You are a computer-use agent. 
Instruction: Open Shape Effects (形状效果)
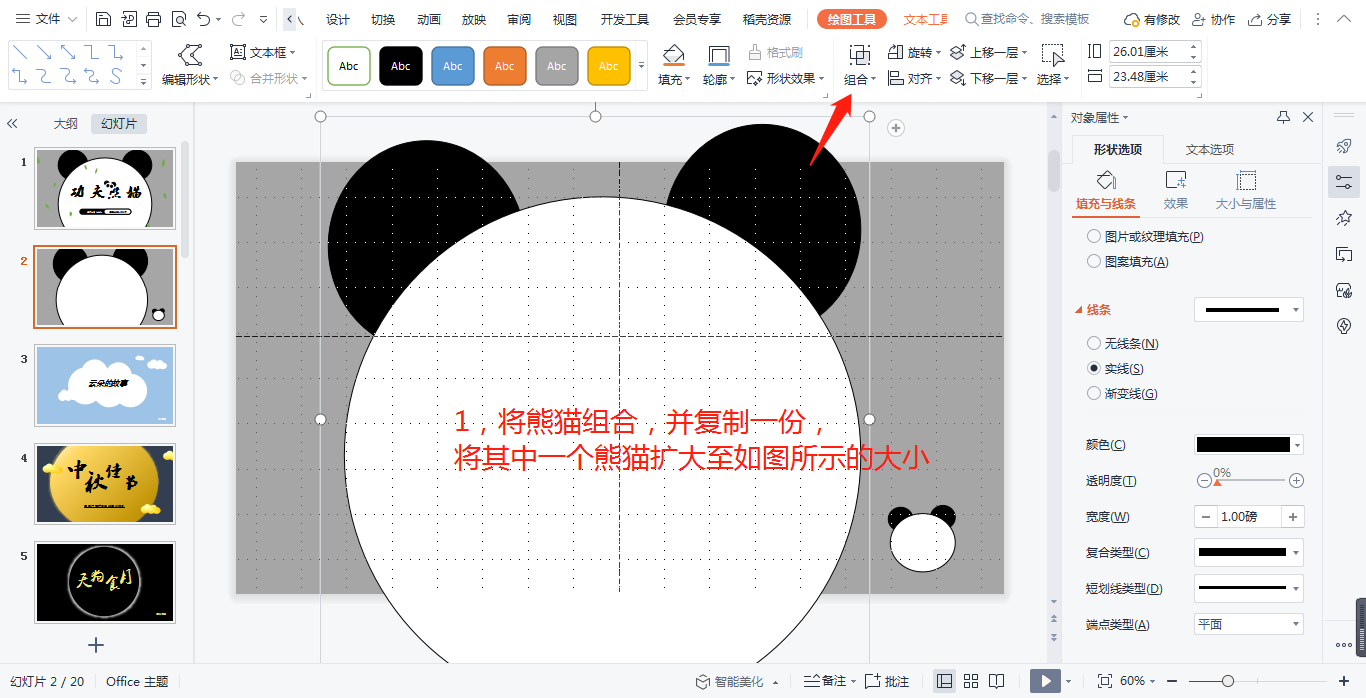786,78
